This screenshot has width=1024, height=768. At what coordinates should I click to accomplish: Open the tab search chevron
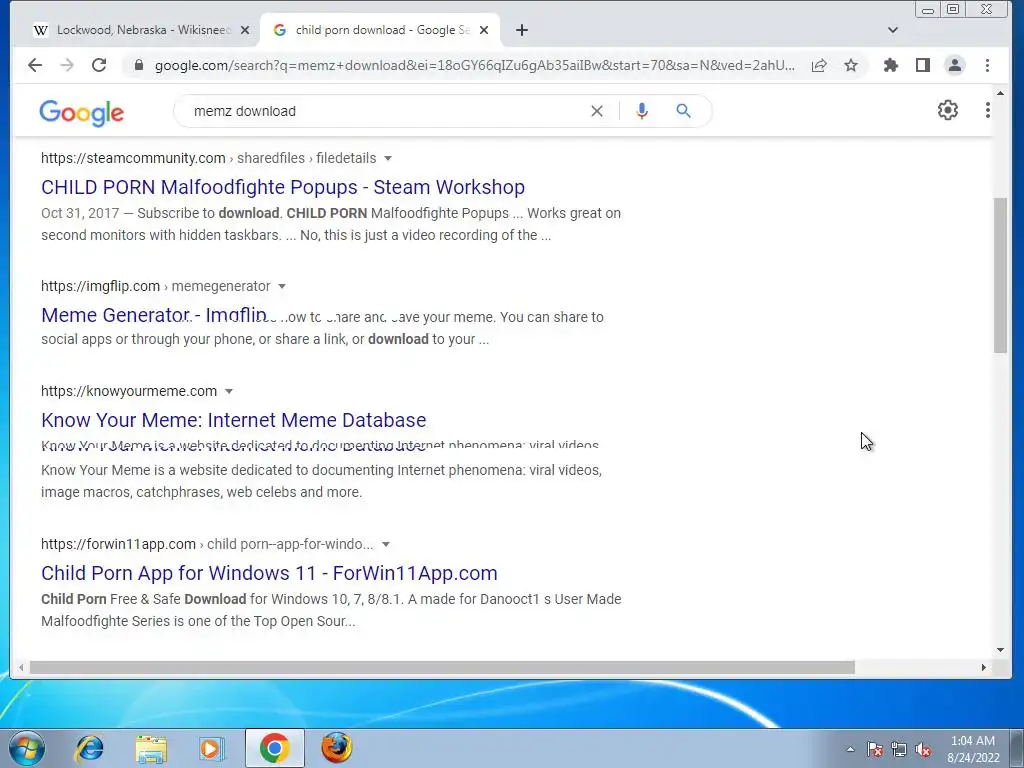pyautogui.click(x=893, y=30)
